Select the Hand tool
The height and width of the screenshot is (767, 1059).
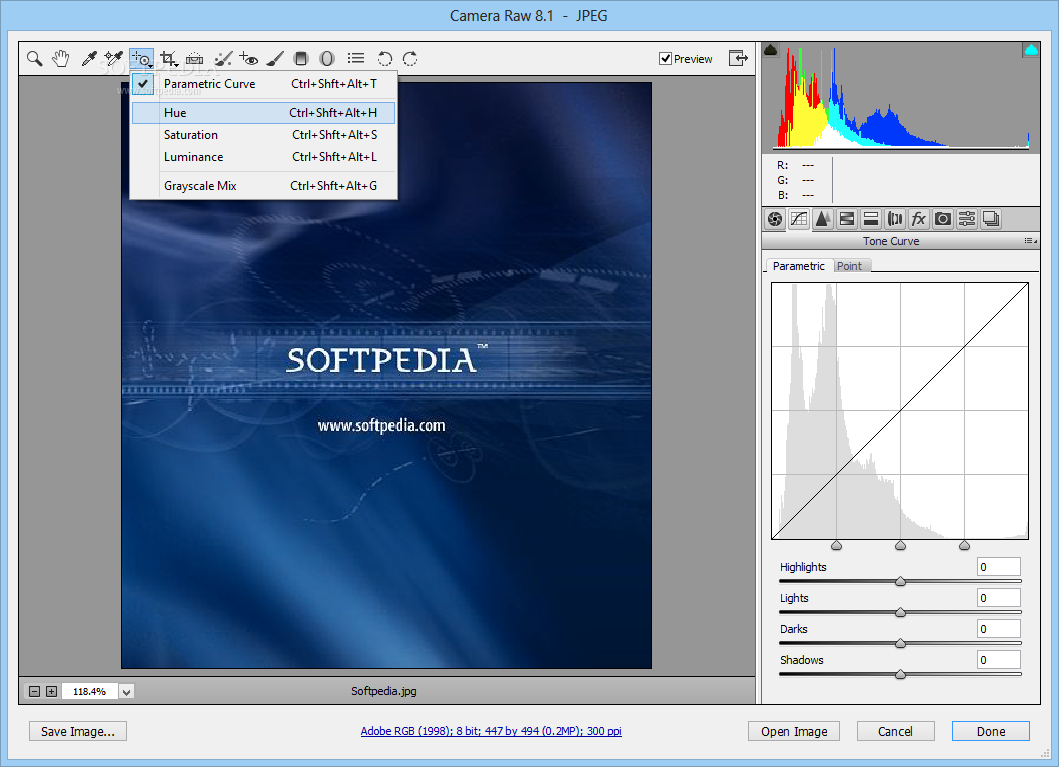click(x=61, y=59)
